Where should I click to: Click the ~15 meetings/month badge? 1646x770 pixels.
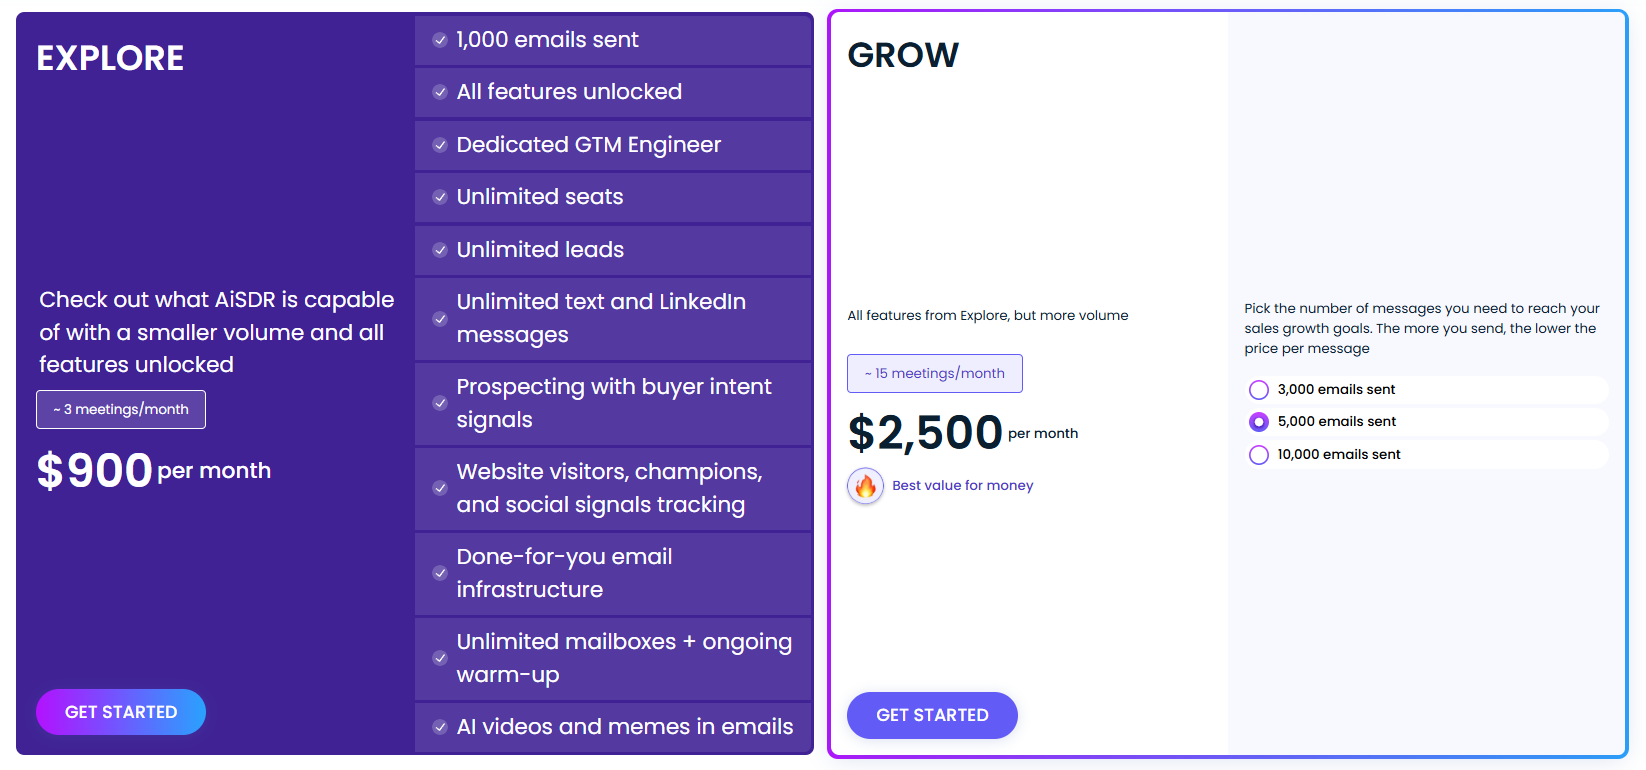tap(935, 373)
